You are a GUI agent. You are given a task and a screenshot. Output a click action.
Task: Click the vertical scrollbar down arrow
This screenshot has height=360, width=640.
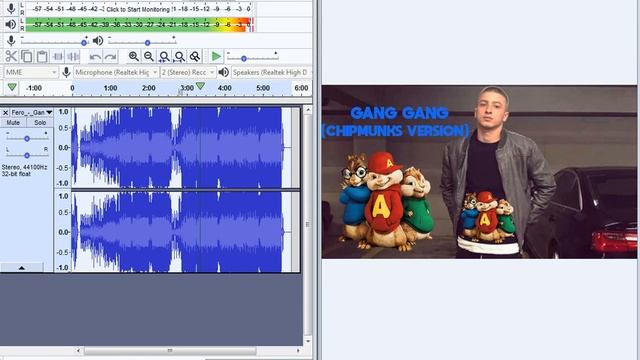[308, 341]
